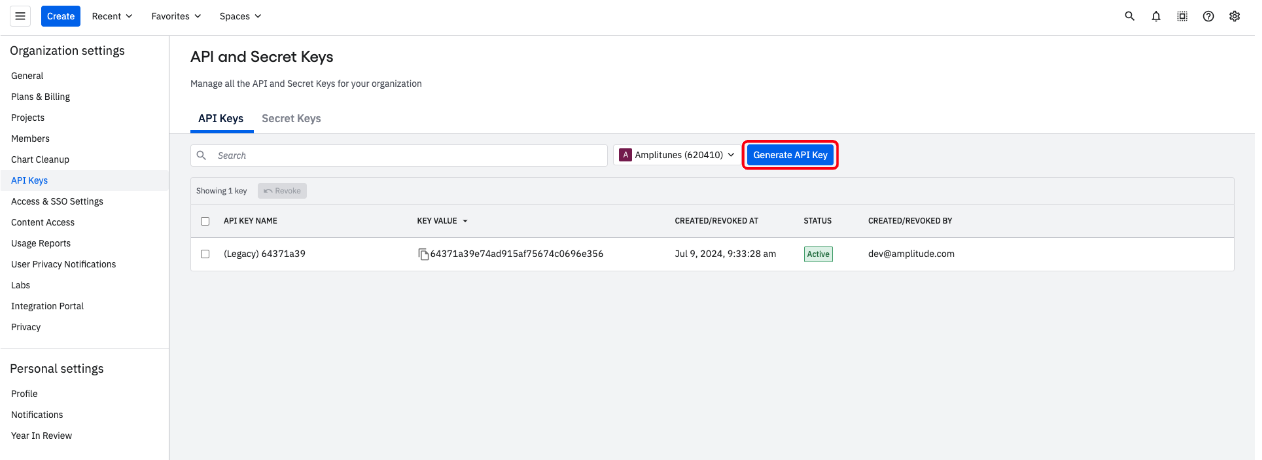Click the square icon next to the bell
Screen dimensions: 1262x460
point(1182,16)
